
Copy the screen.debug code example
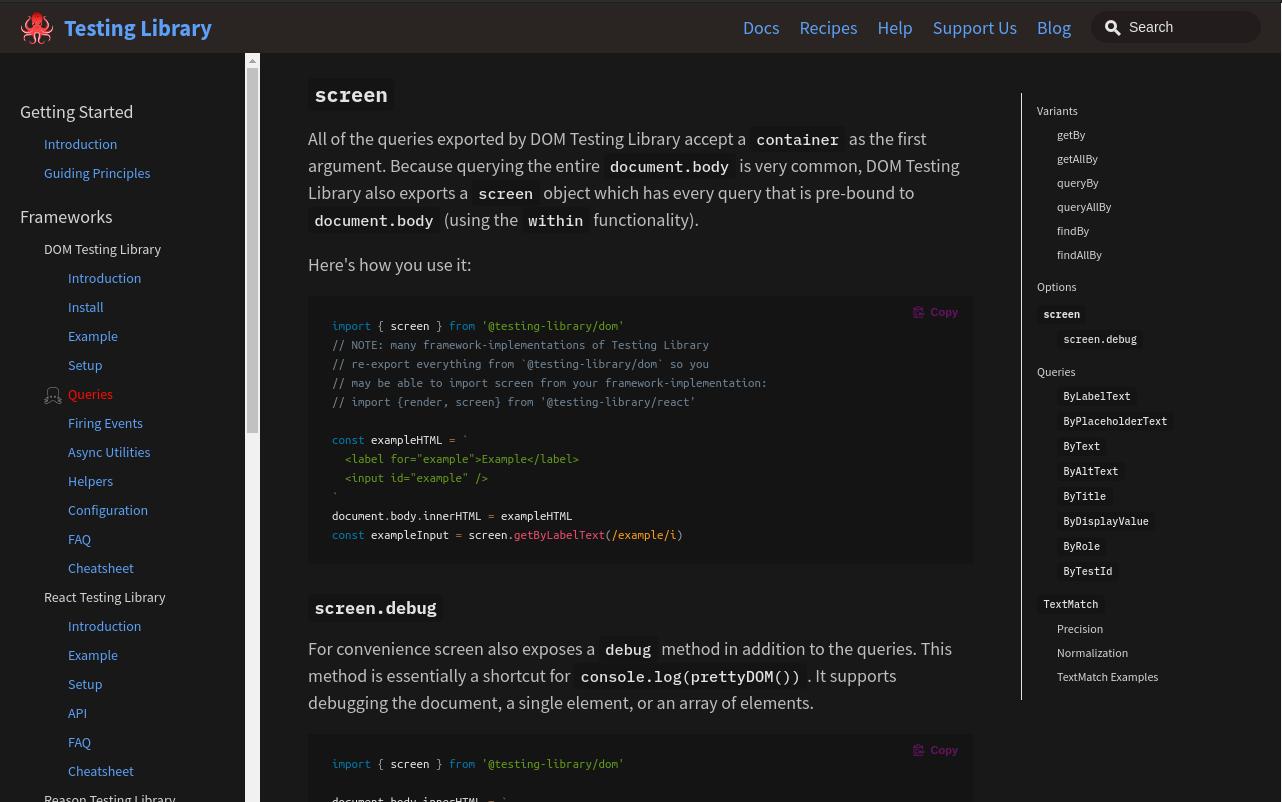coord(935,750)
